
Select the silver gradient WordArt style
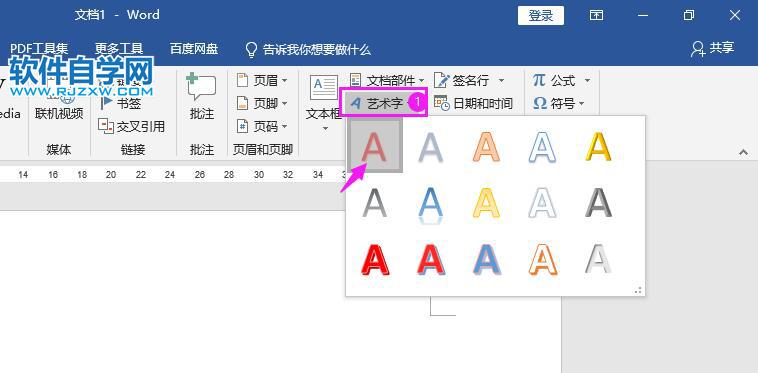(x=598, y=259)
